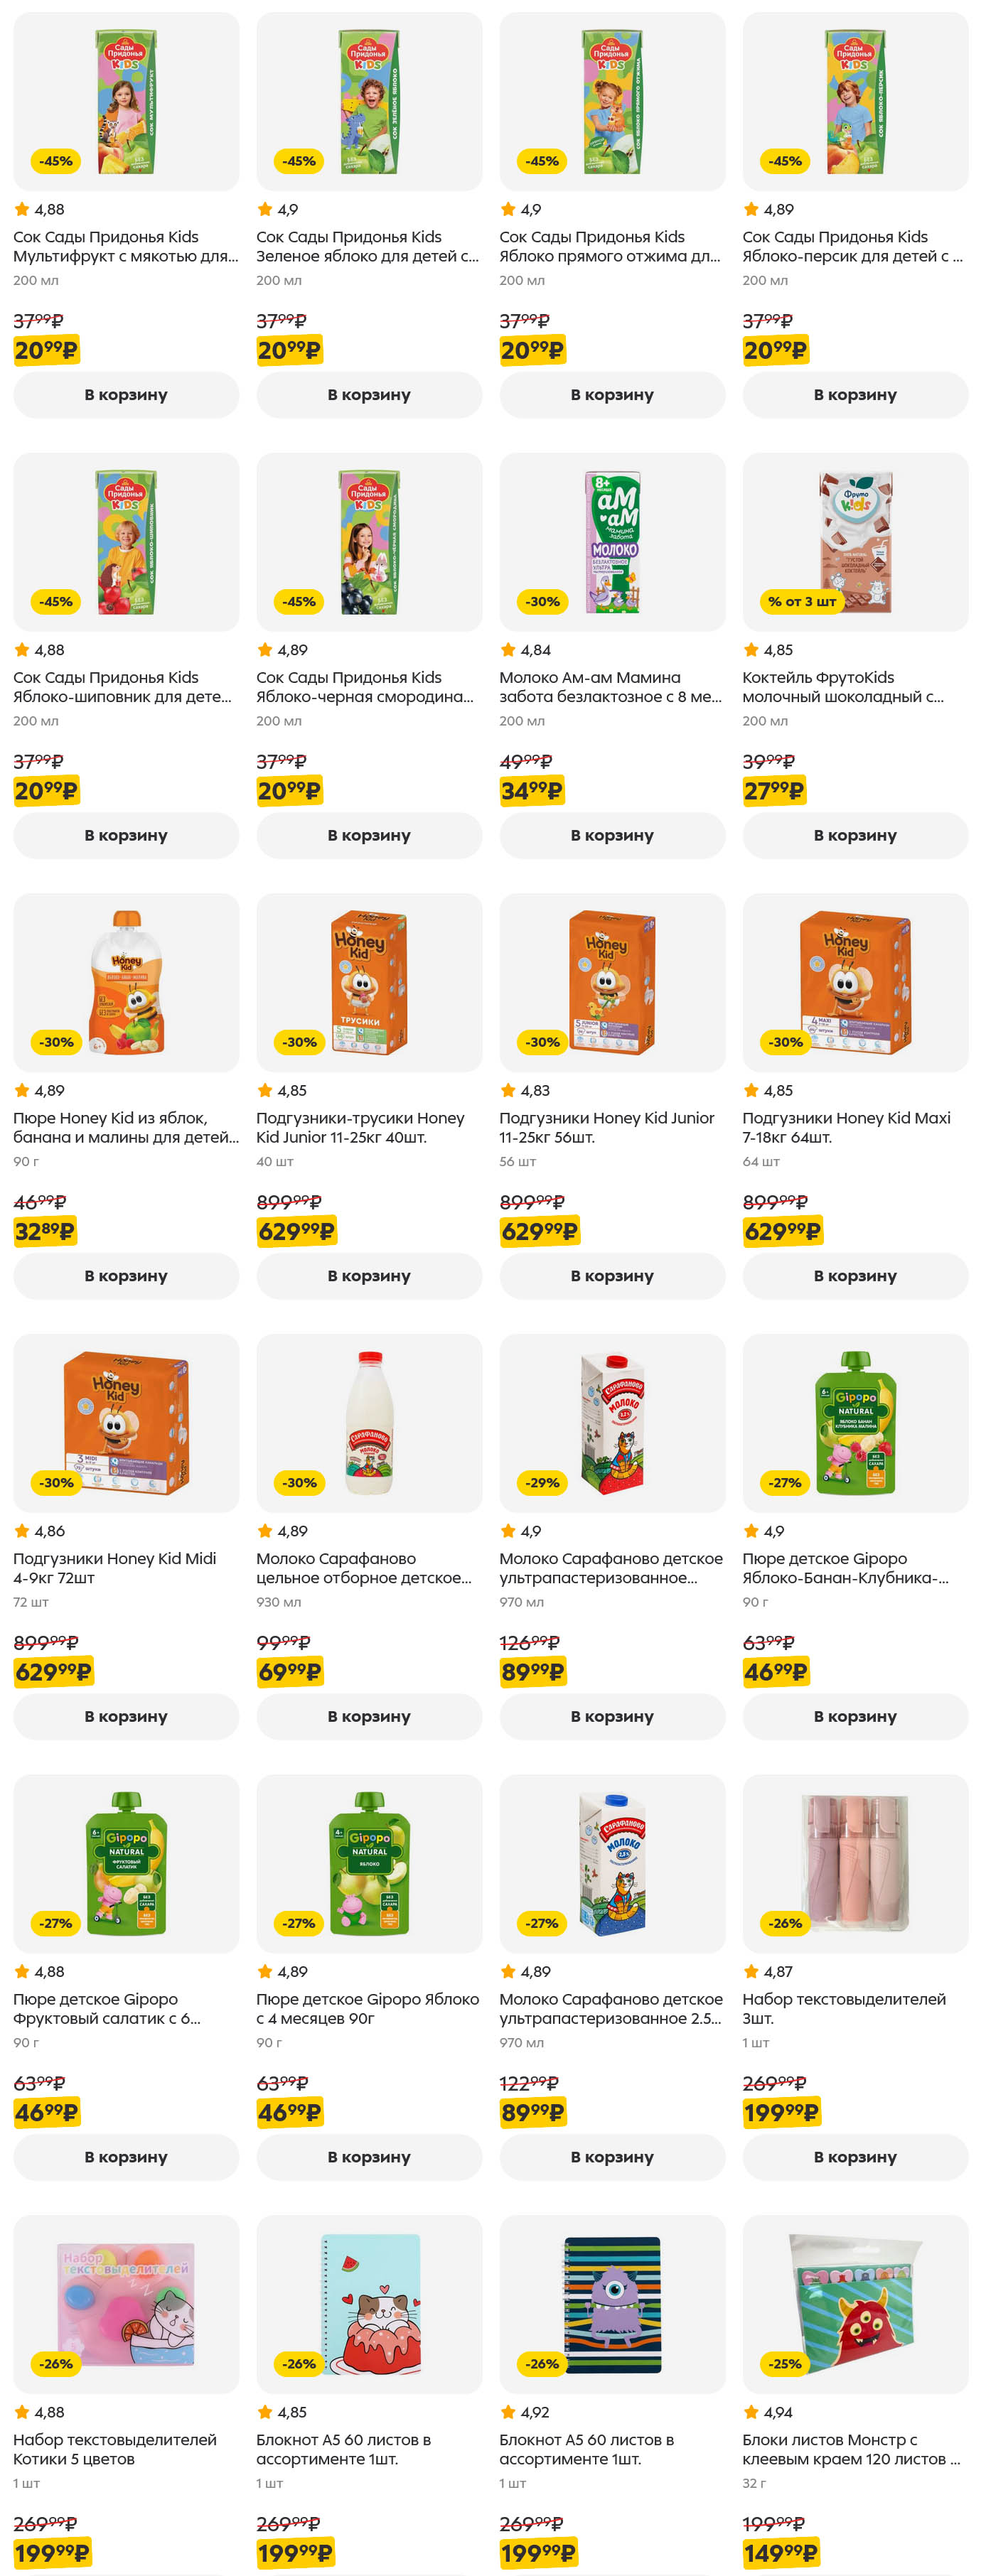Click the -29% discount badge
Screen dimensions: 986x2576
coord(542,1483)
